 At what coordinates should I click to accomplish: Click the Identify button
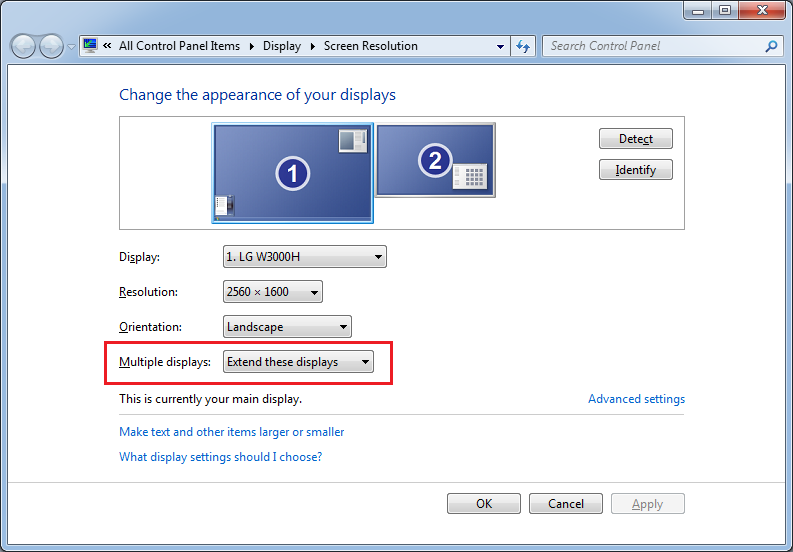point(636,169)
